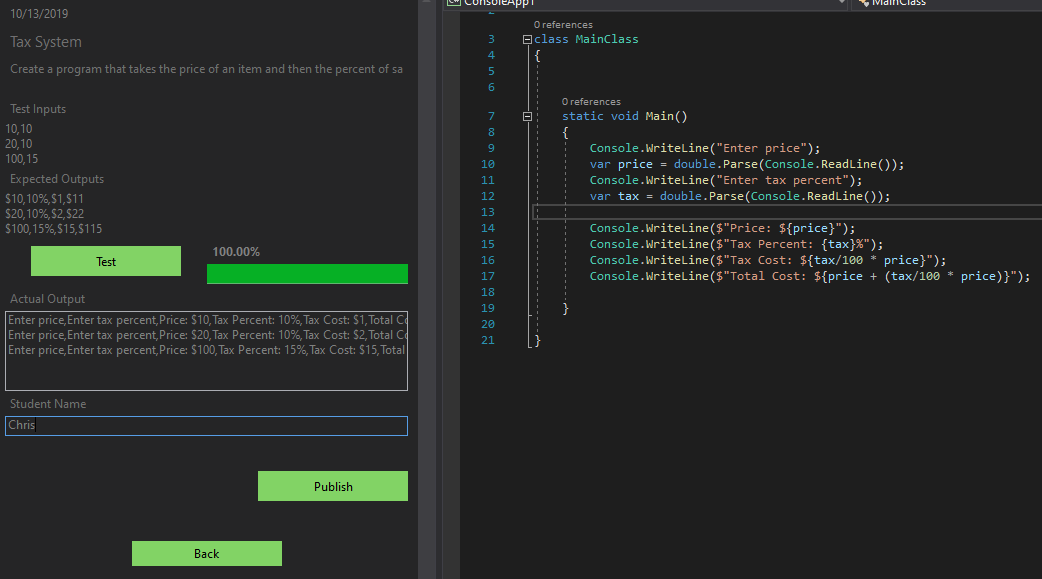Select the test input row '100,15'
This screenshot has width=1042, height=579.
(22, 159)
